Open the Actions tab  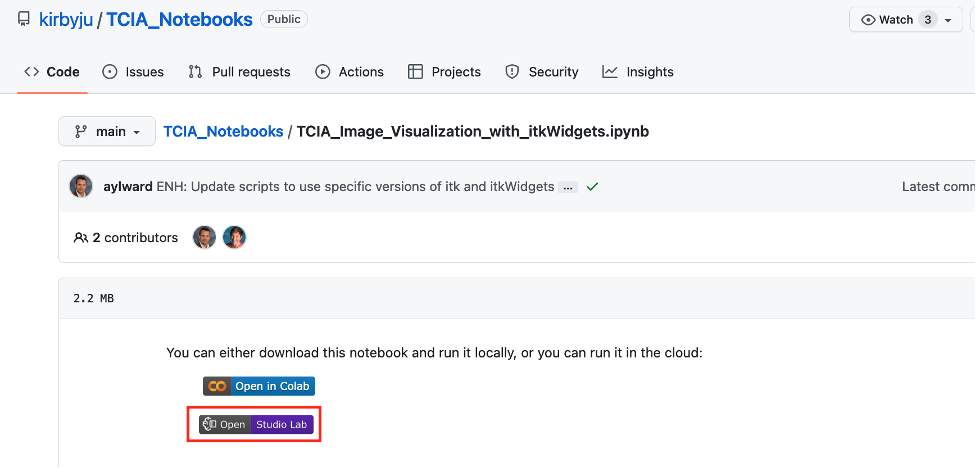(350, 72)
